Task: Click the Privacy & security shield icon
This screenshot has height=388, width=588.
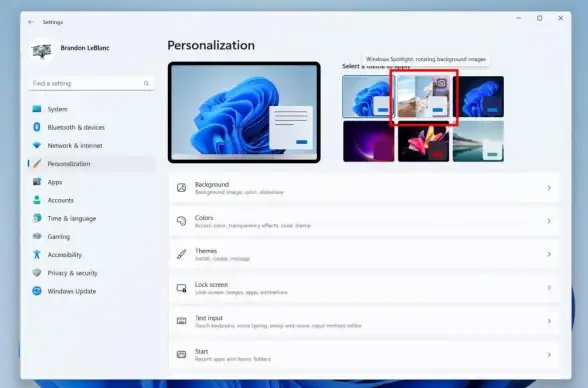Action: pos(37,273)
